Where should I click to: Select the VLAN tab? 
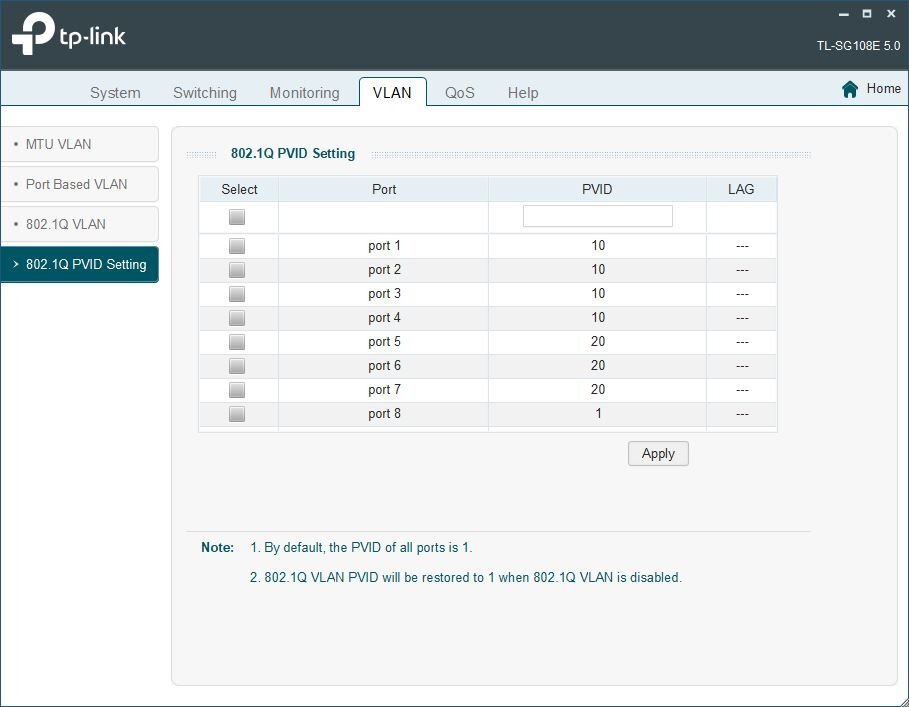coord(392,92)
